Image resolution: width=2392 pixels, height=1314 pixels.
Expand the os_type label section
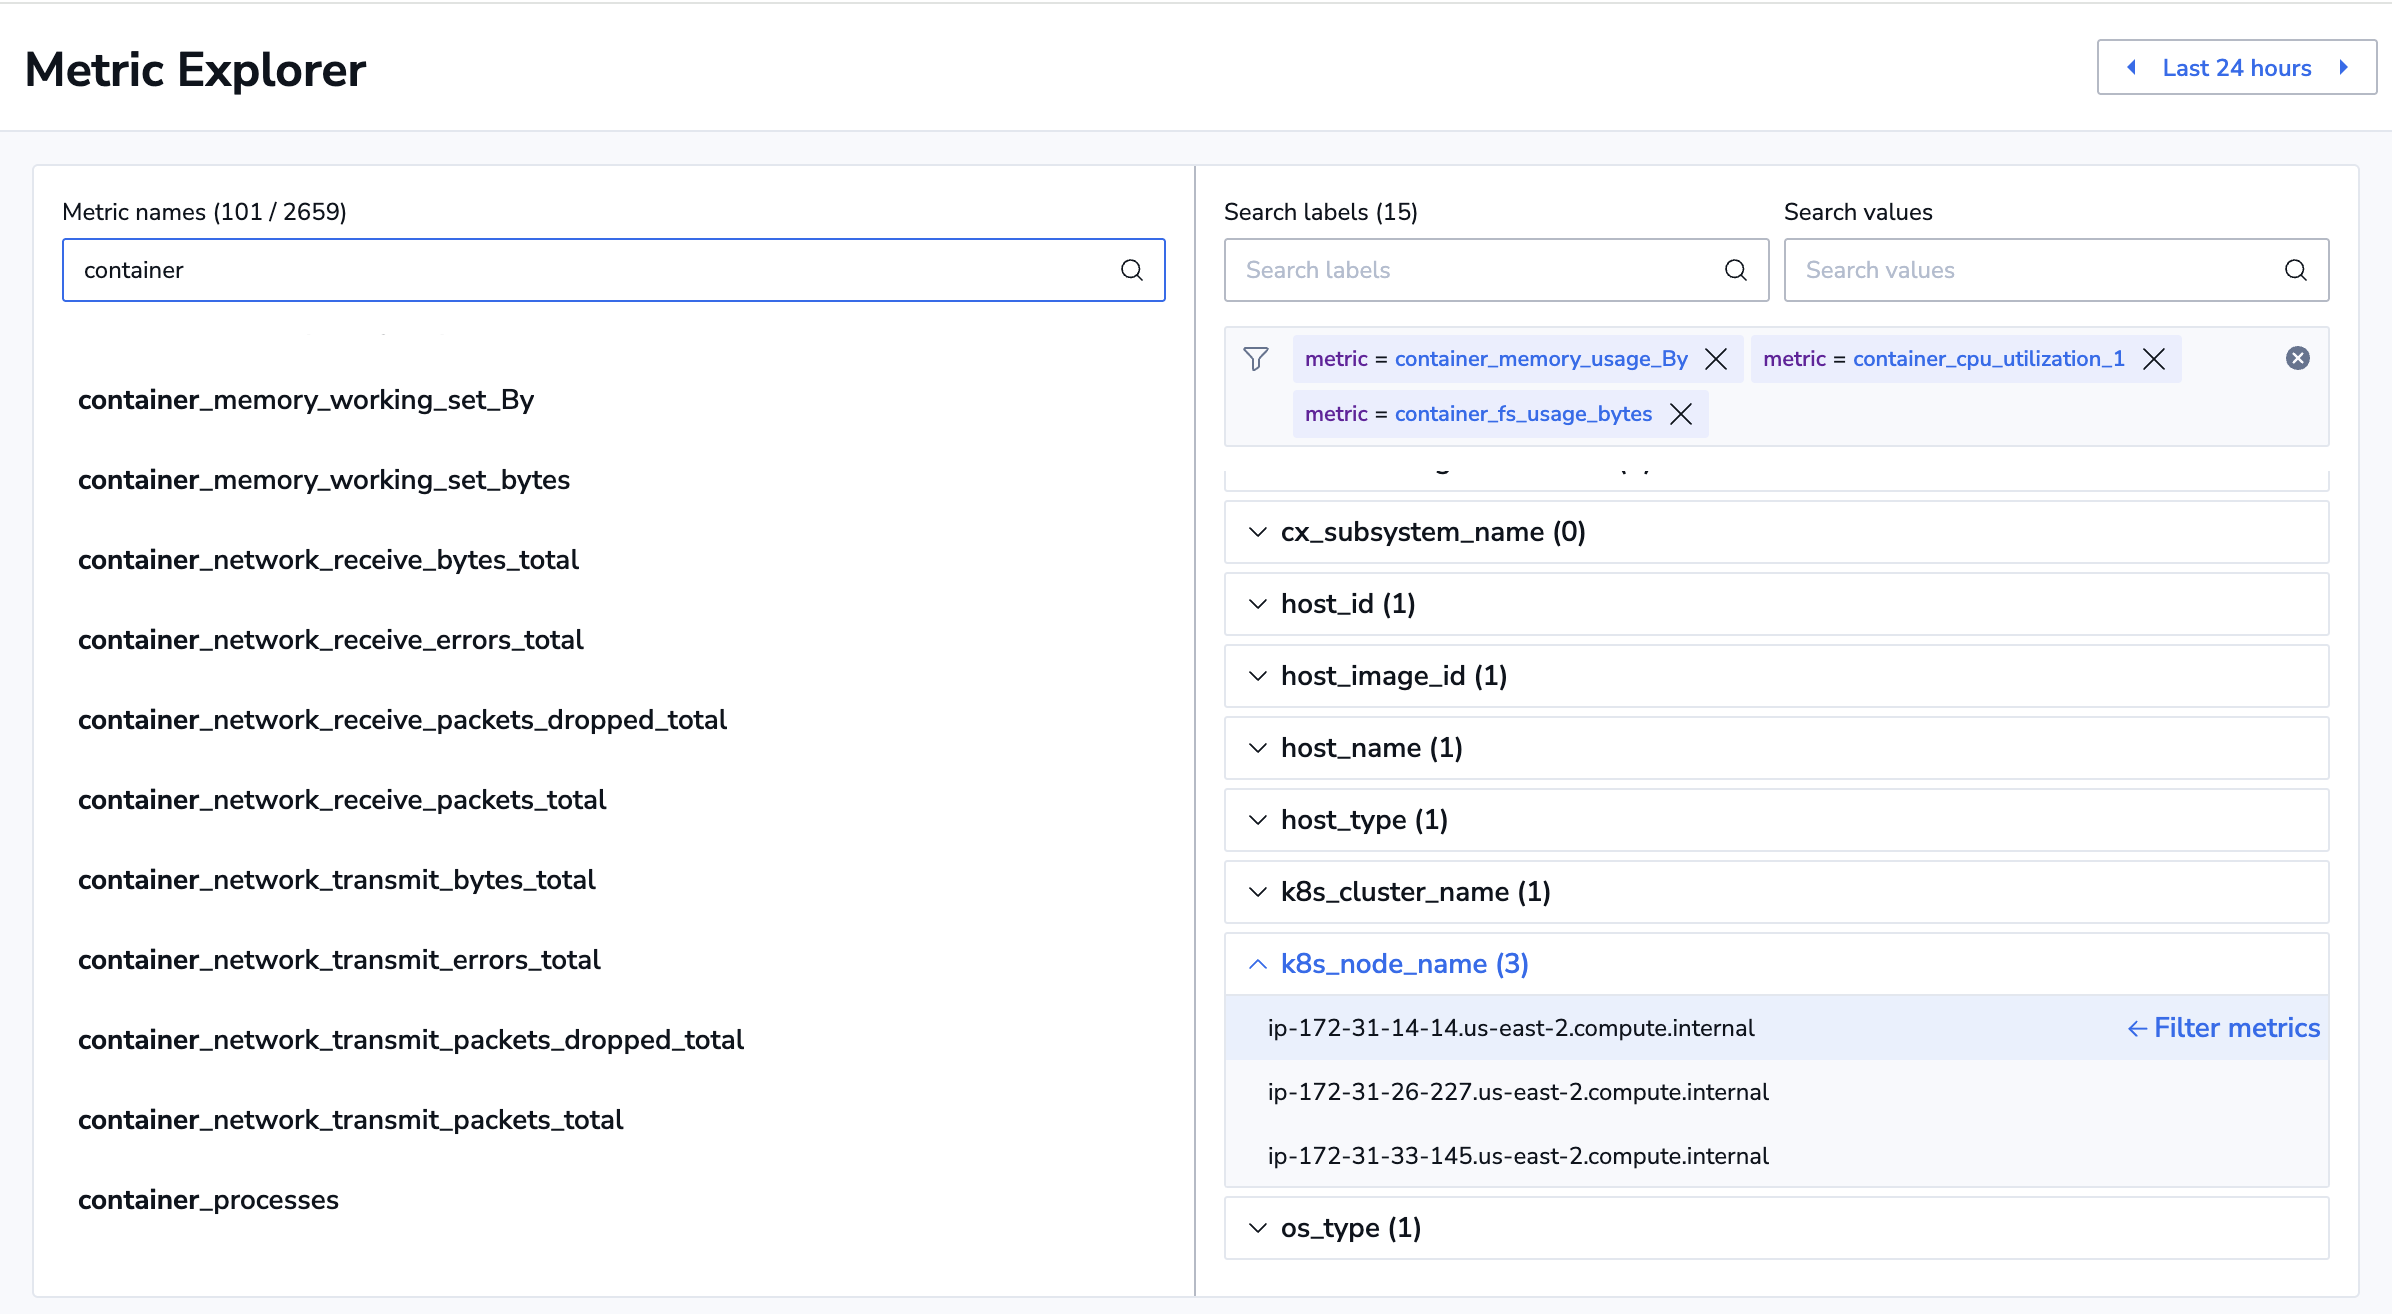pos(1350,1228)
